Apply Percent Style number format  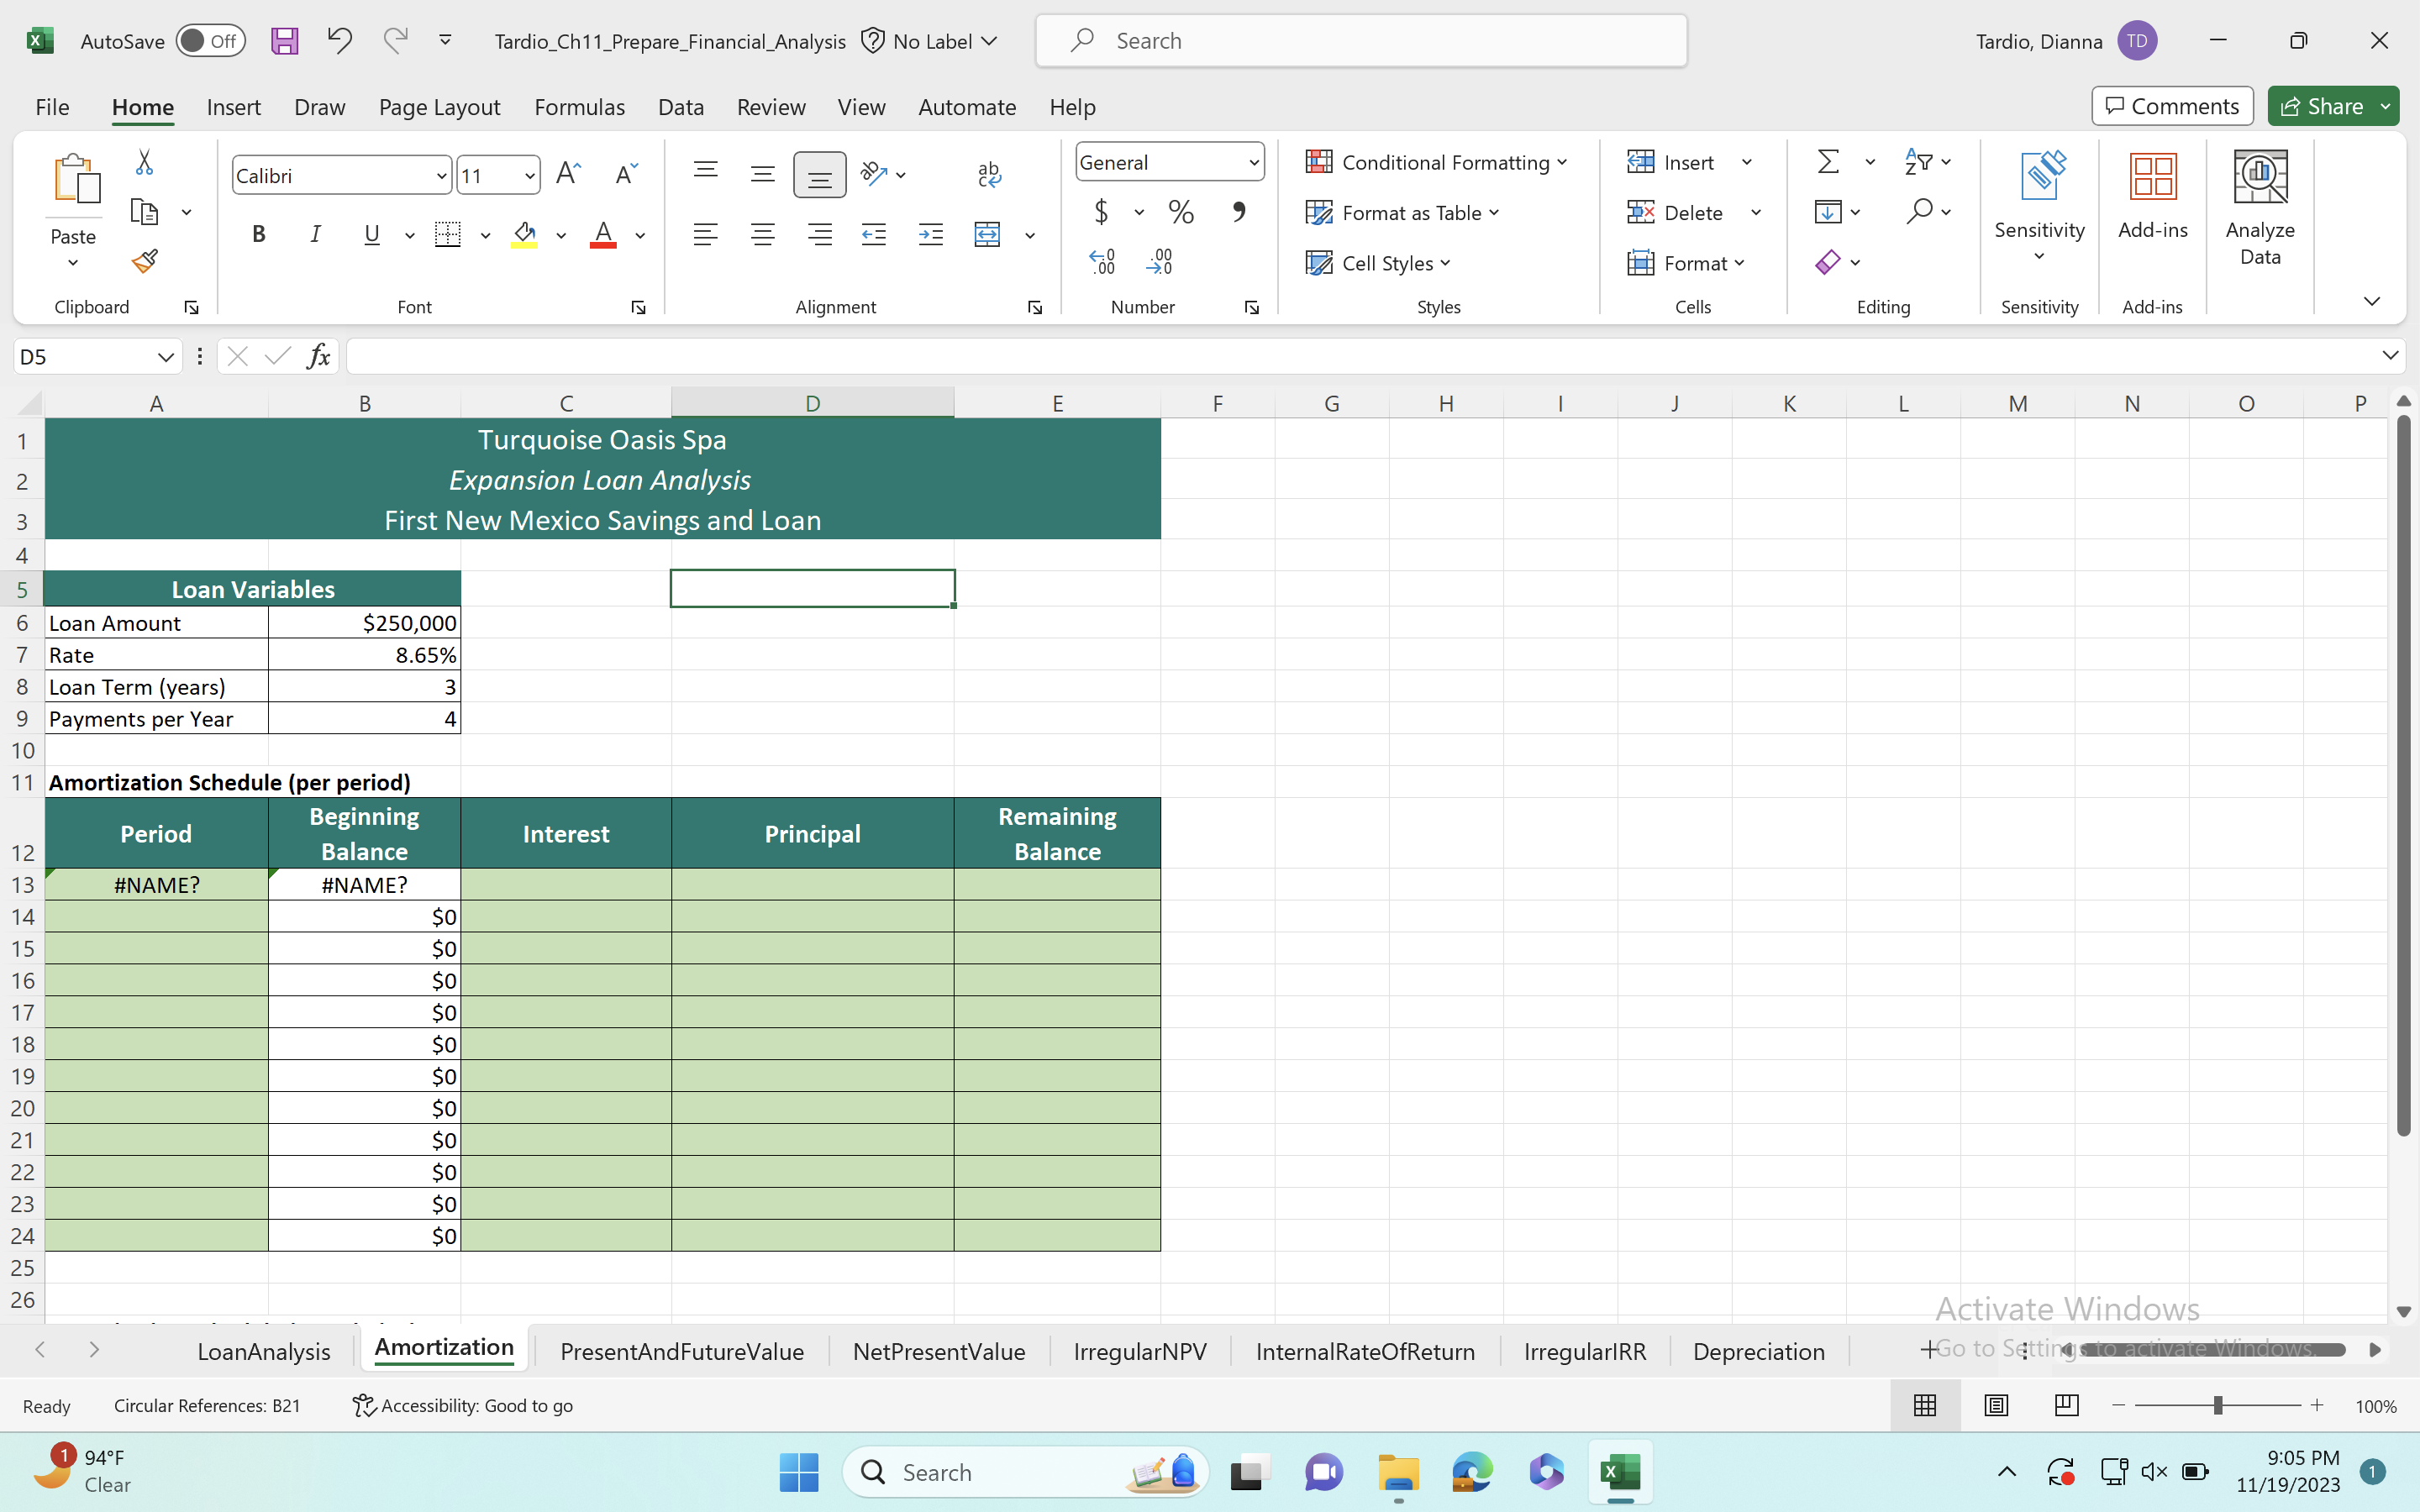point(1181,211)
